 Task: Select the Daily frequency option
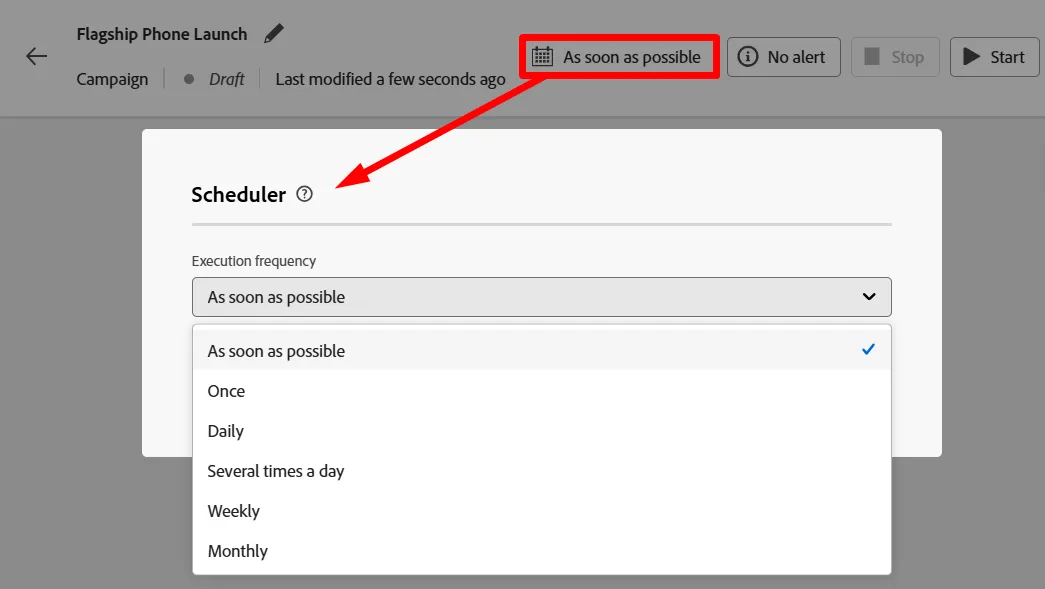[541, 431]
